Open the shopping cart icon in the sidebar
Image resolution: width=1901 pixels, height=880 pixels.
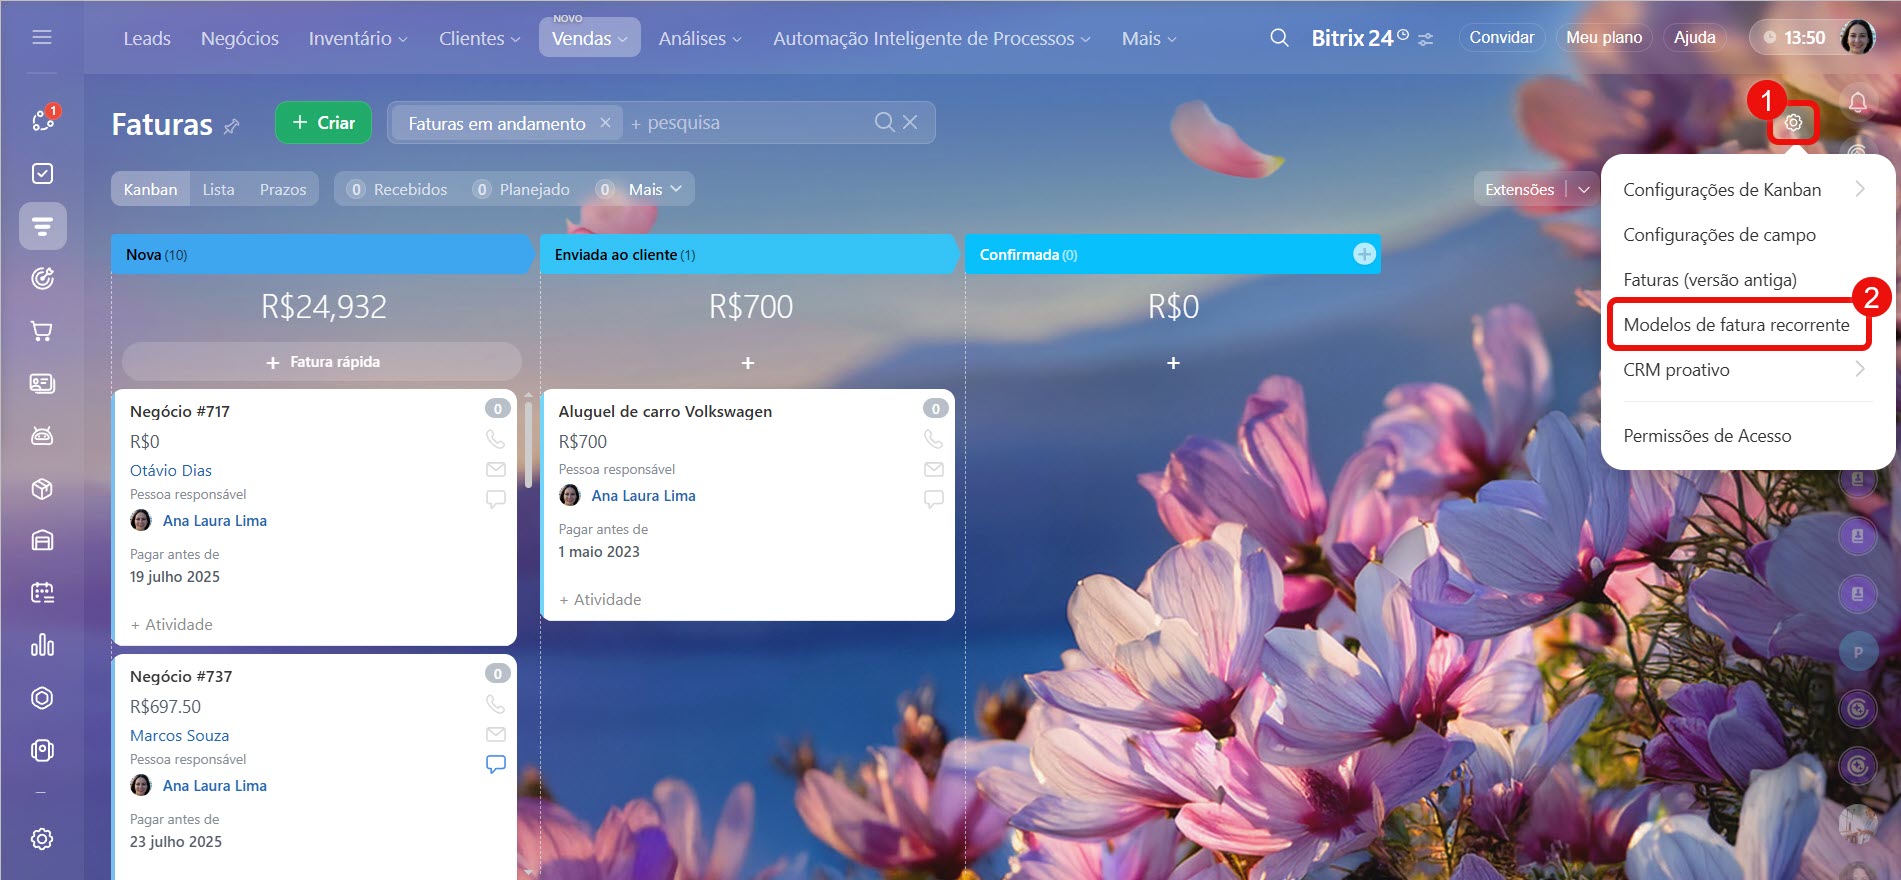[x=42, y=331]
